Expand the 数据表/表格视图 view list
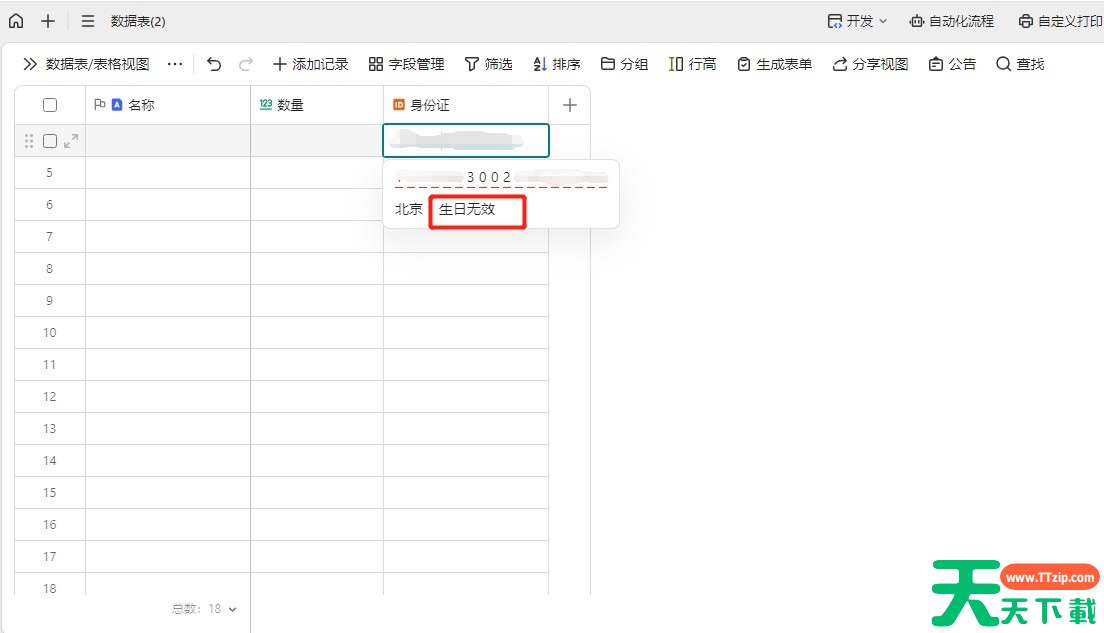Screen dimensions: 1104x633 (86, 64)
